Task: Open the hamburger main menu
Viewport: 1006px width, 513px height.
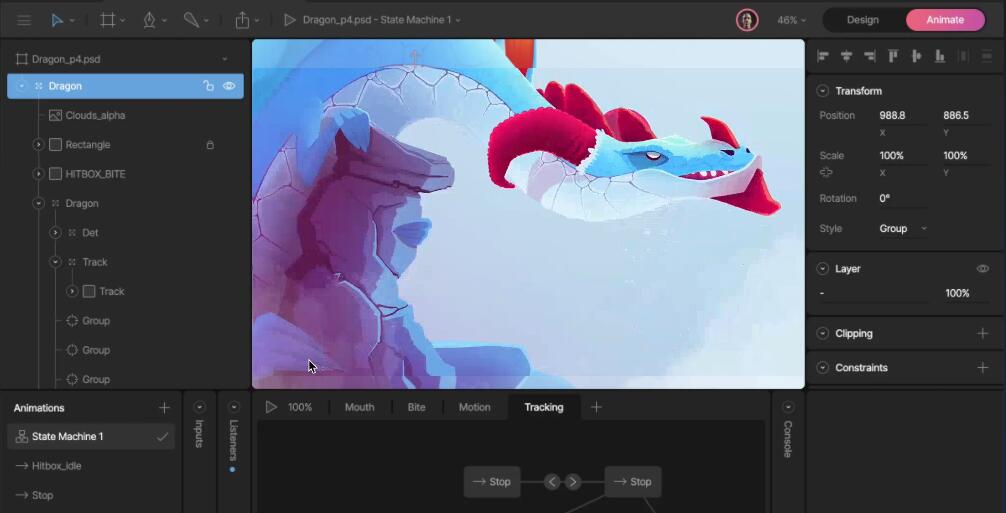Action: point(24,20)
